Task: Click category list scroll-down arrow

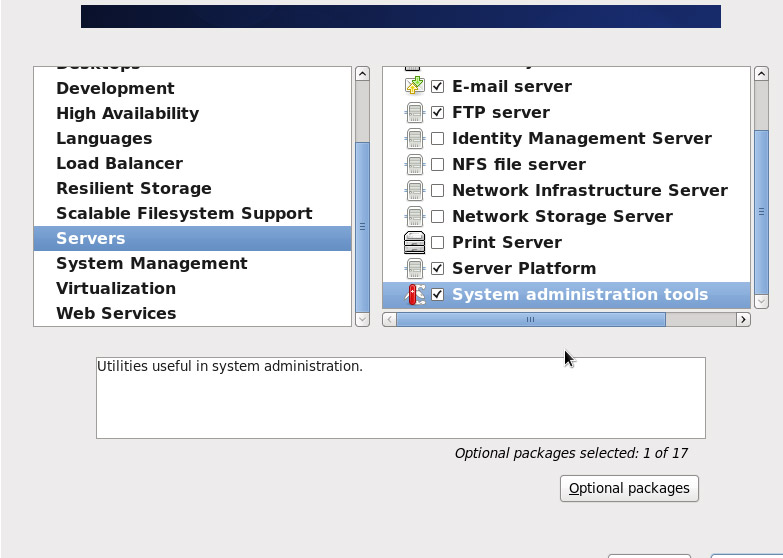Action: coord(363,319)
